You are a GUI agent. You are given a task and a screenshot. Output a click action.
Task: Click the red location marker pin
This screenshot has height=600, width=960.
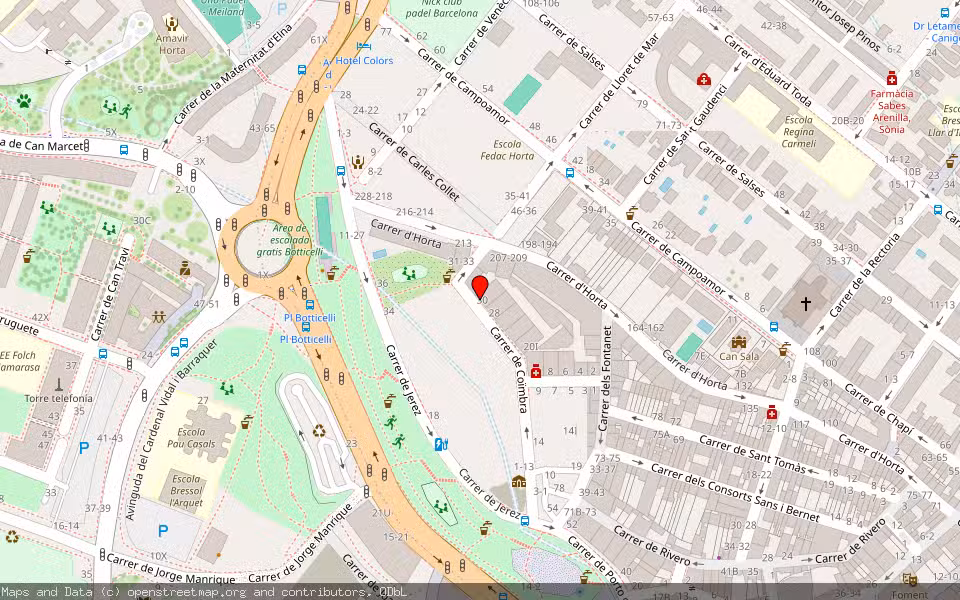(480, 287)
